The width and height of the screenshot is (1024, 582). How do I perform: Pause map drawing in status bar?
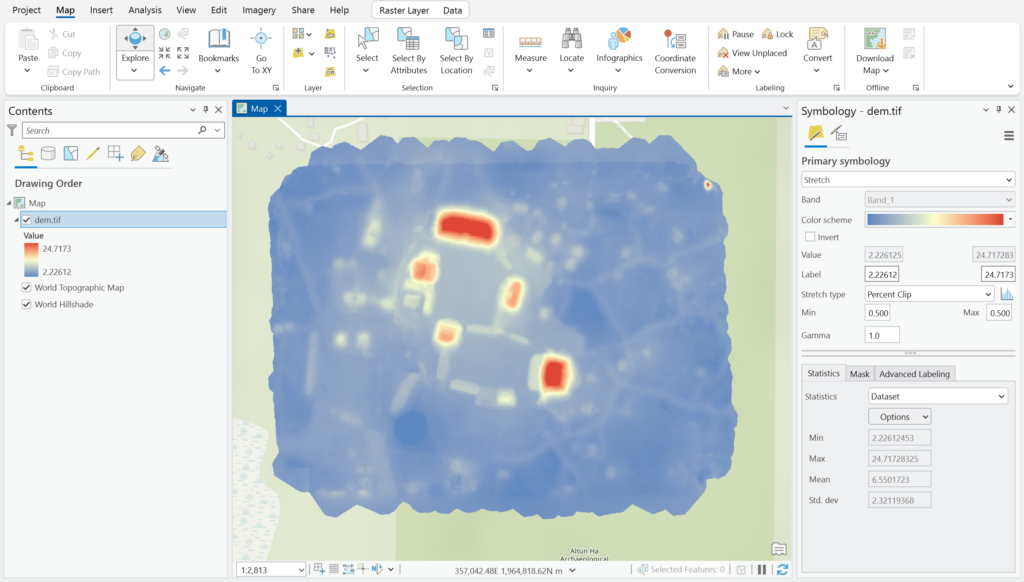[761, 570]
